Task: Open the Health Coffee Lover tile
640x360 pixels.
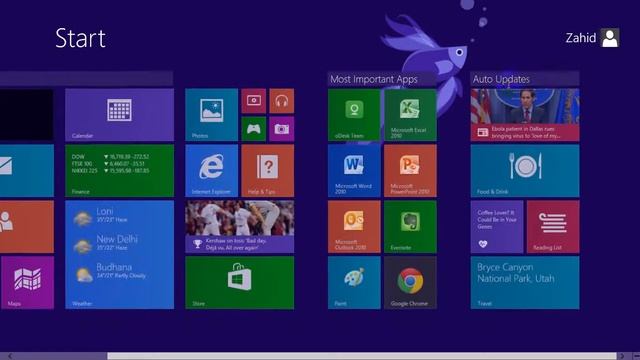Action: (497, 227)
